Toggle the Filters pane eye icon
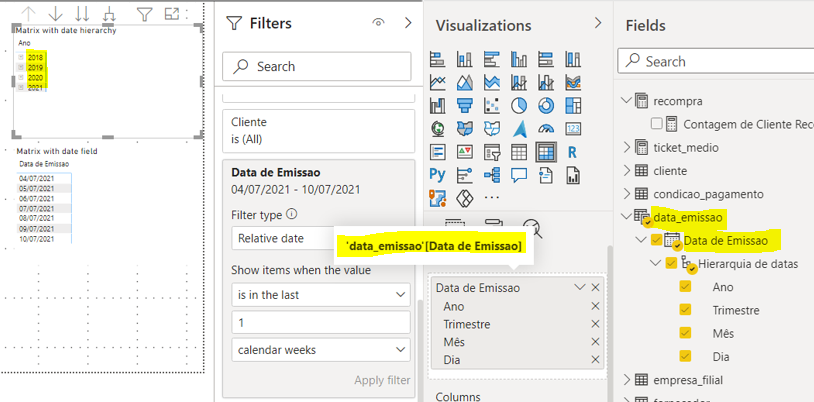Screen dimensions: 814x402 pos(378,22)
